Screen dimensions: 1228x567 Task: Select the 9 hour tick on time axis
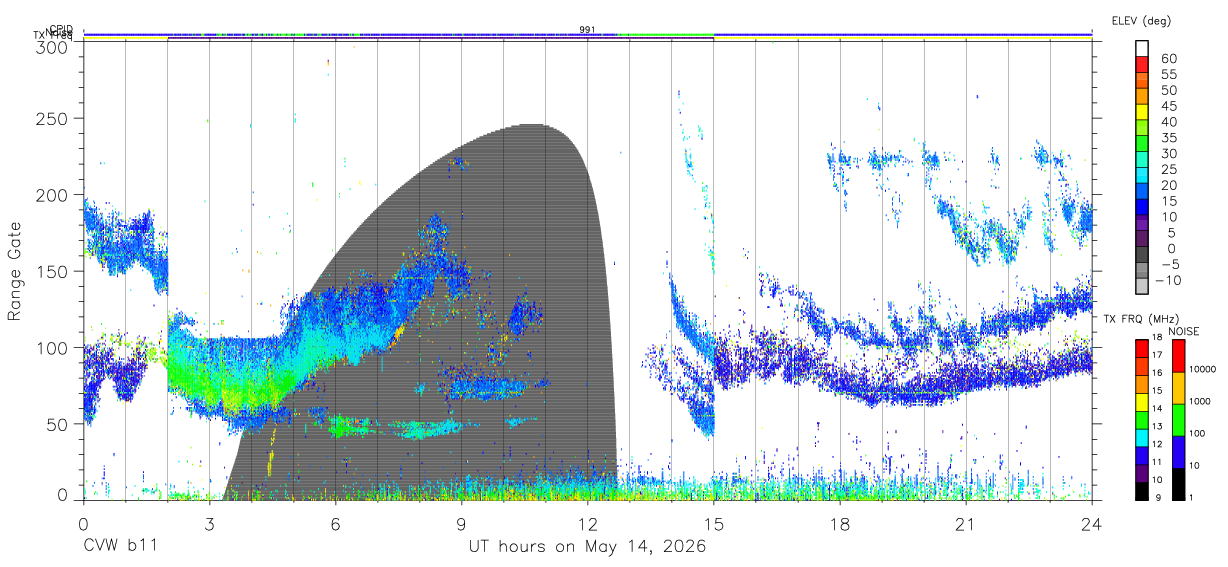(x=461, y=523)
